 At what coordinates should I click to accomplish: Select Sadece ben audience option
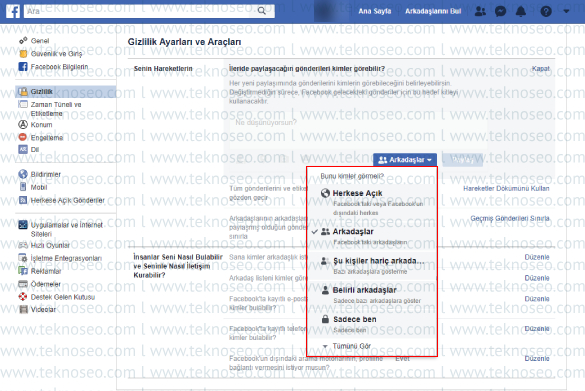[x=372, y=324]
